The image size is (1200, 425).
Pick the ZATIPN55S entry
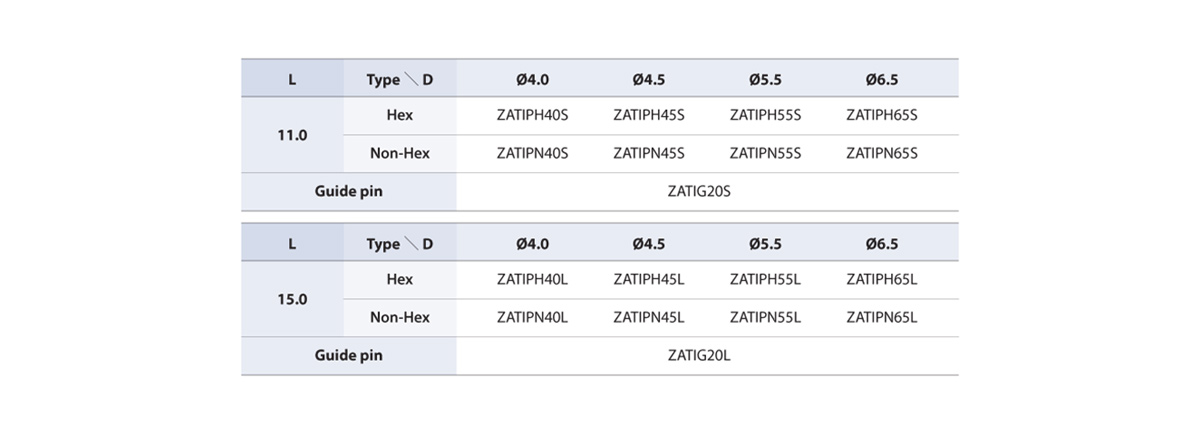[x=766, y=153]
